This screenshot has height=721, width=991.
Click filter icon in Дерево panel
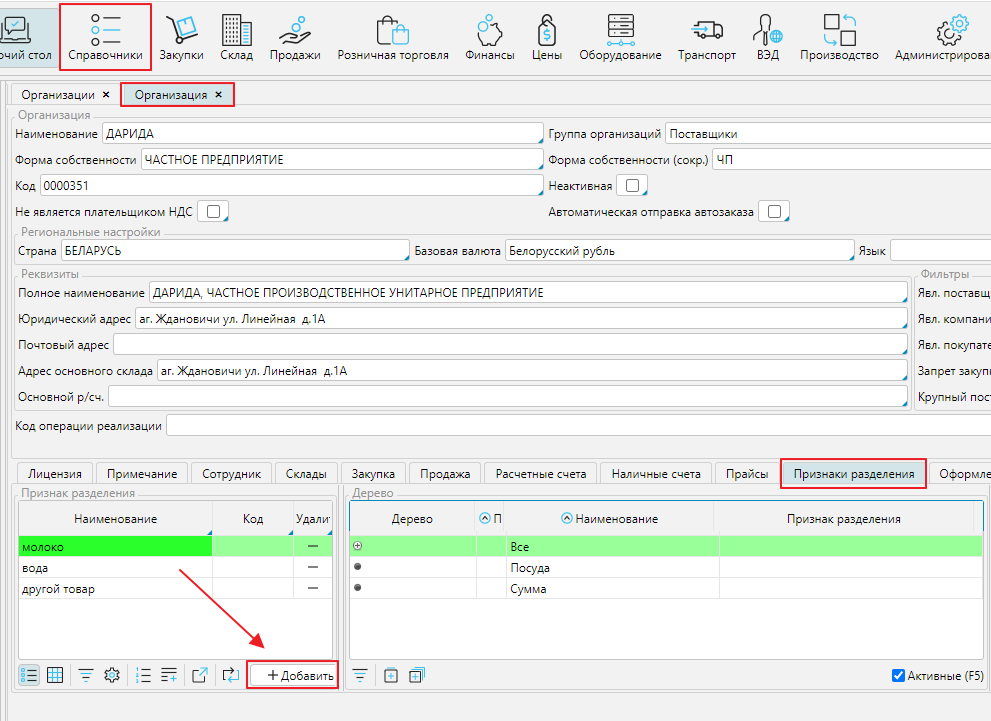[360, 675]
